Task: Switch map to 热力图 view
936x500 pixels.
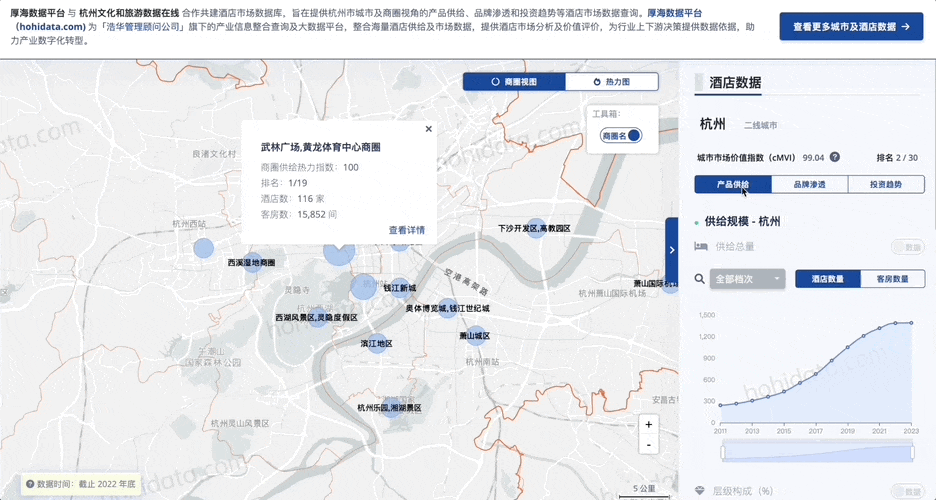Action: tap(612, 82)
